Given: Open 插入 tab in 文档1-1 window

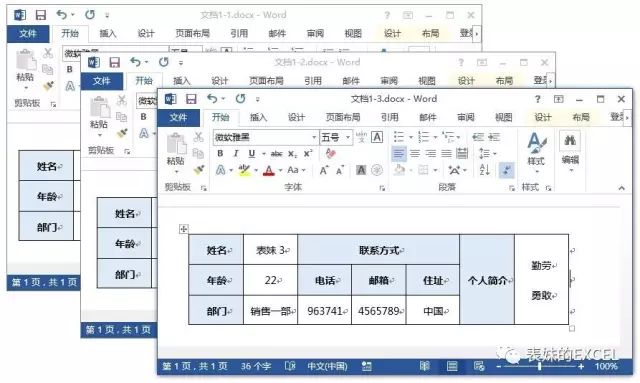Looking at the screenshot, I should (108, 33).
